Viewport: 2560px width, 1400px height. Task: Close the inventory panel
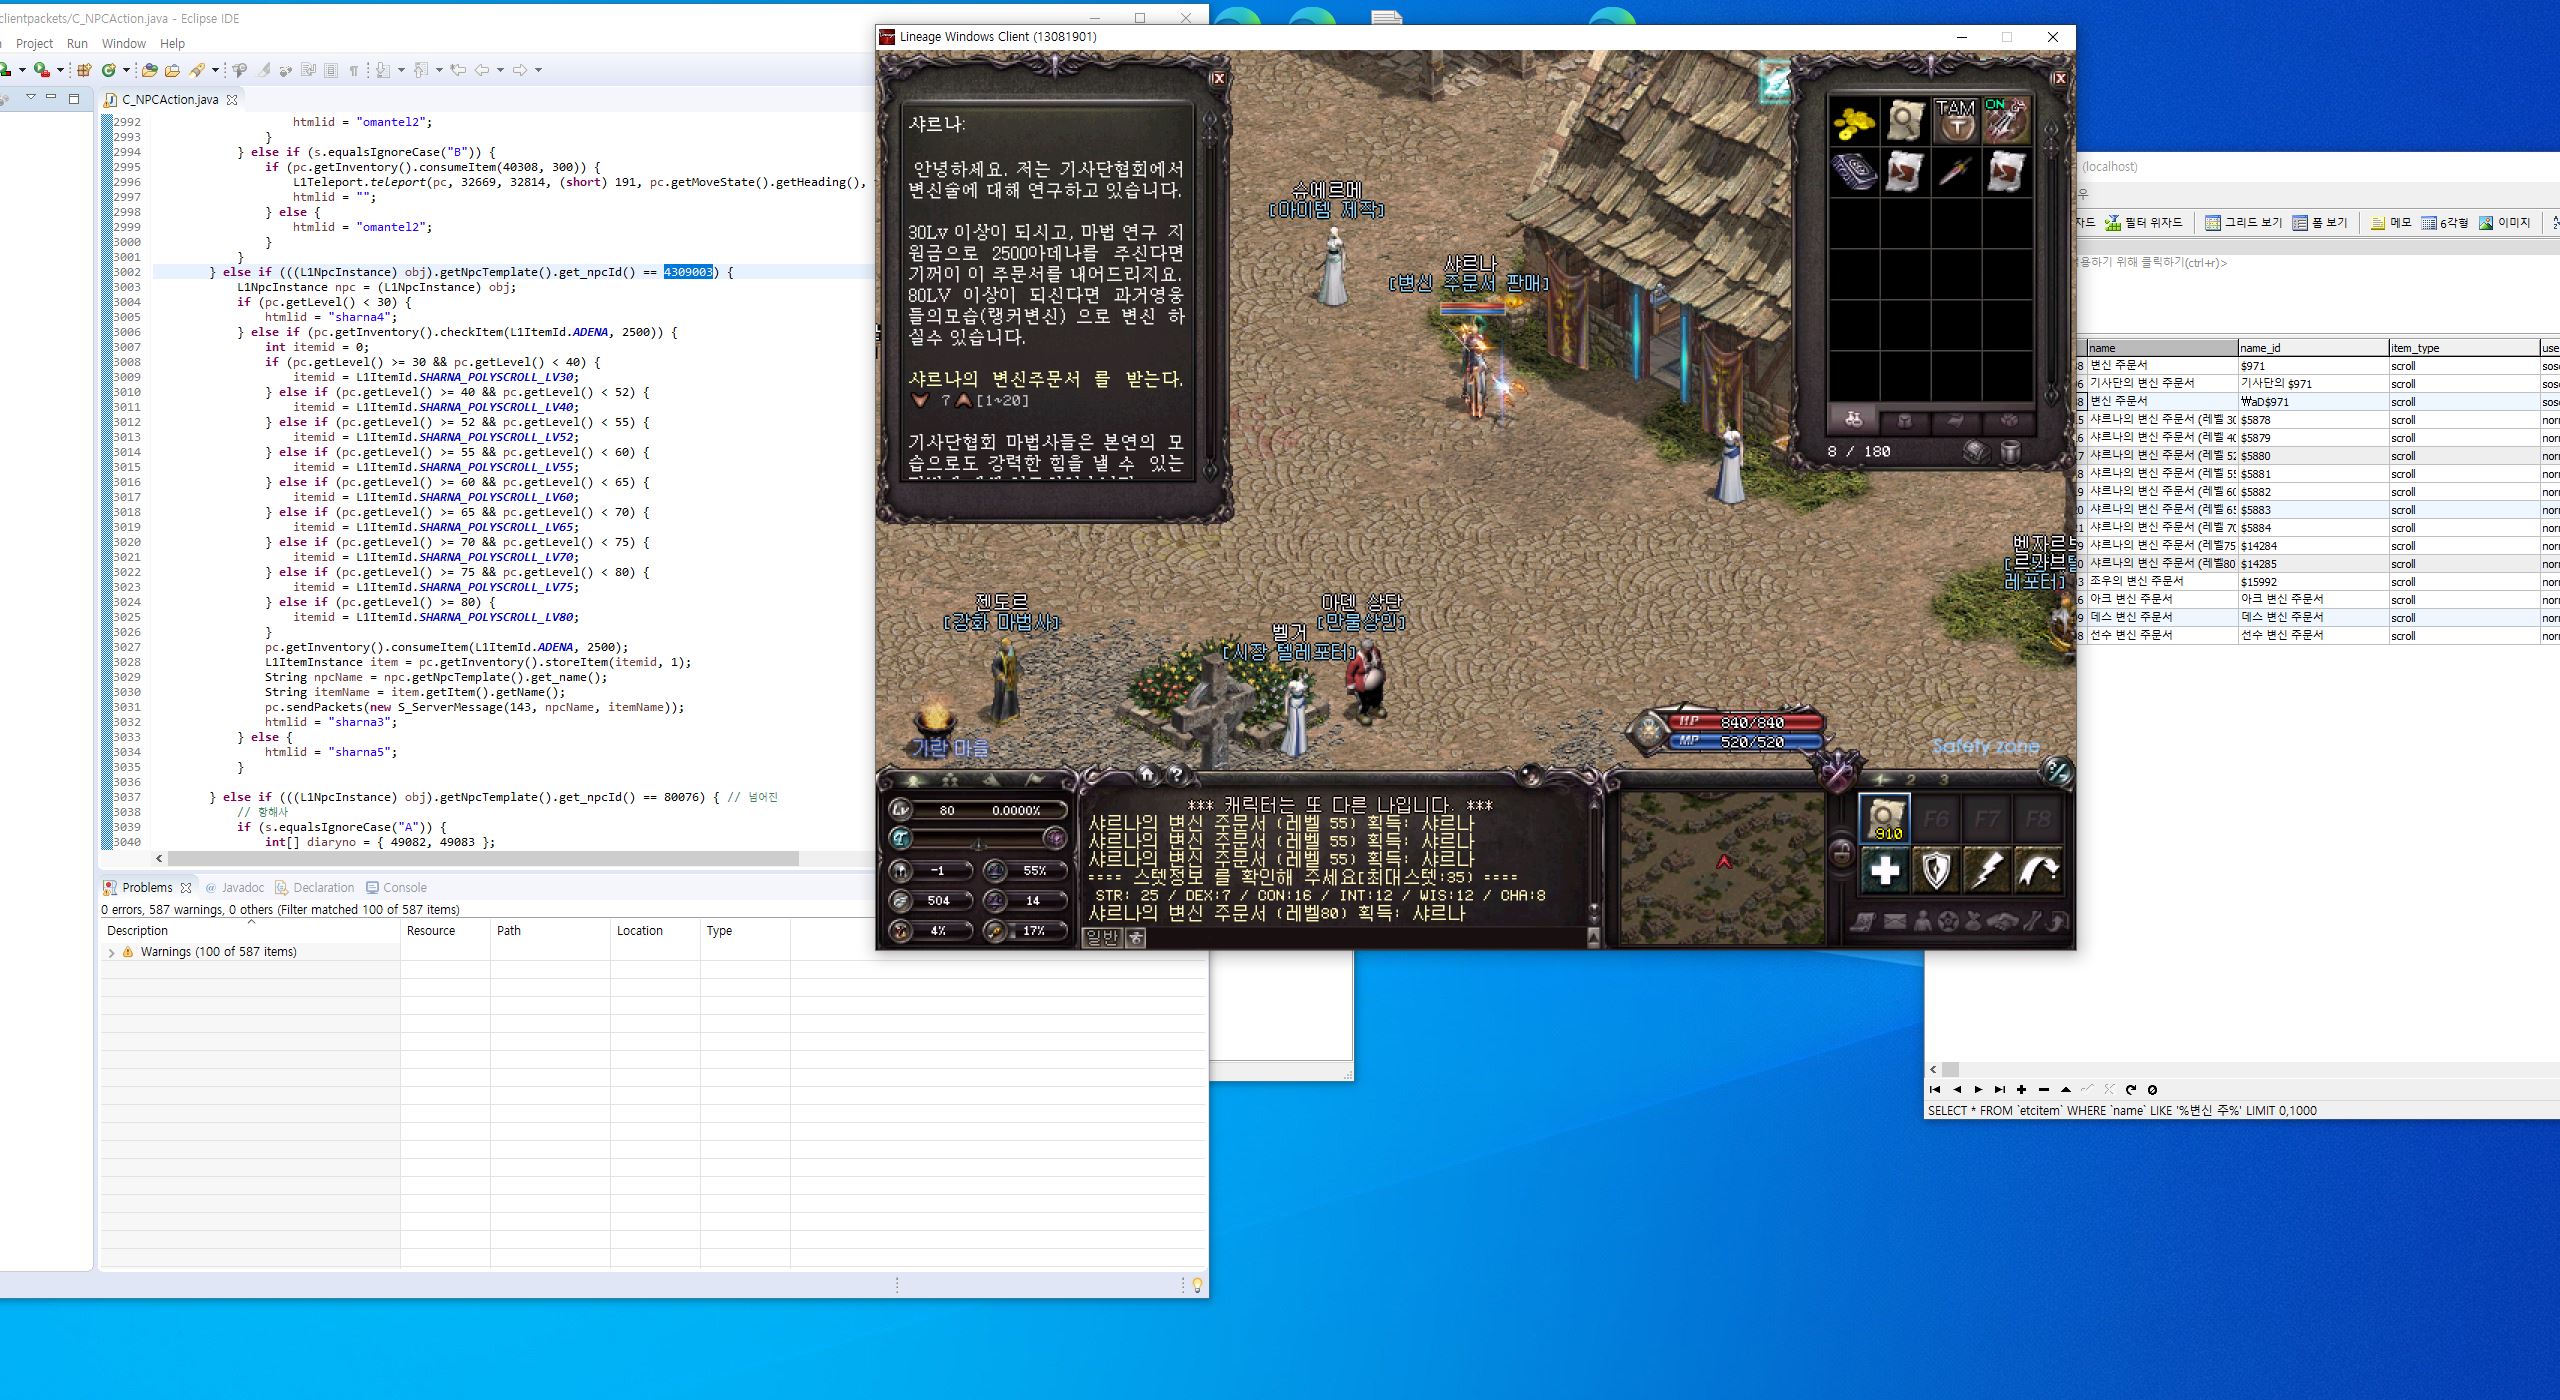(x=2060, y=78)
